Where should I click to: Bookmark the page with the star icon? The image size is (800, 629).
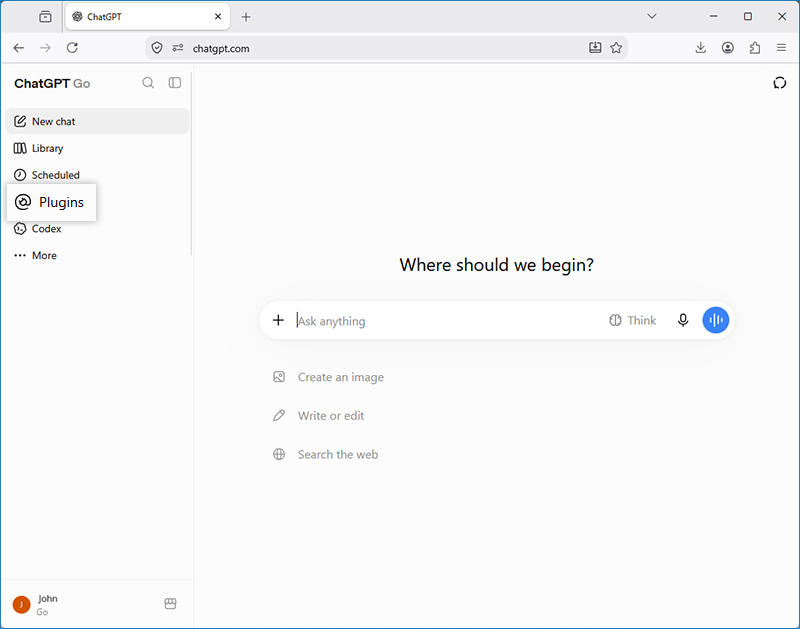click(616, 48)
